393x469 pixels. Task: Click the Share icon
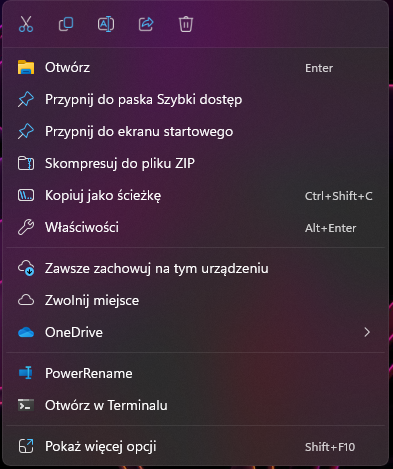(x=146, y=24)
